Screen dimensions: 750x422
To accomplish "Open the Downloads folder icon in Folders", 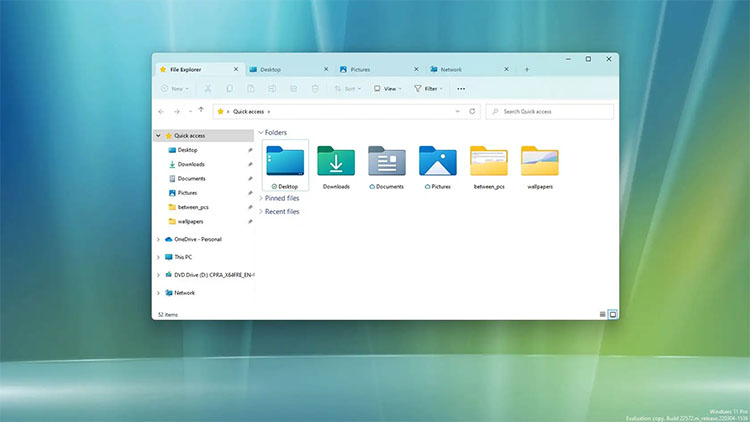I will point(336,161).
